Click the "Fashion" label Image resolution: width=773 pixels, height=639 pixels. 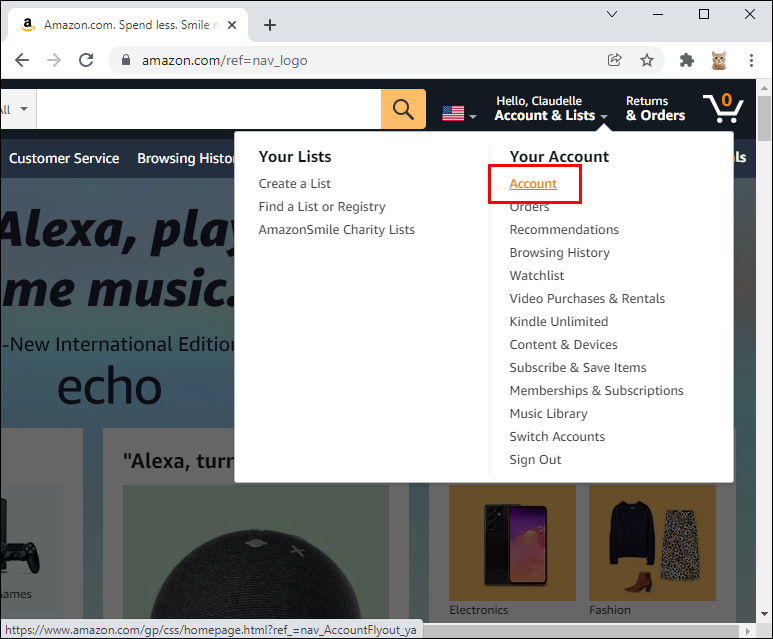[x=610, y=610]
